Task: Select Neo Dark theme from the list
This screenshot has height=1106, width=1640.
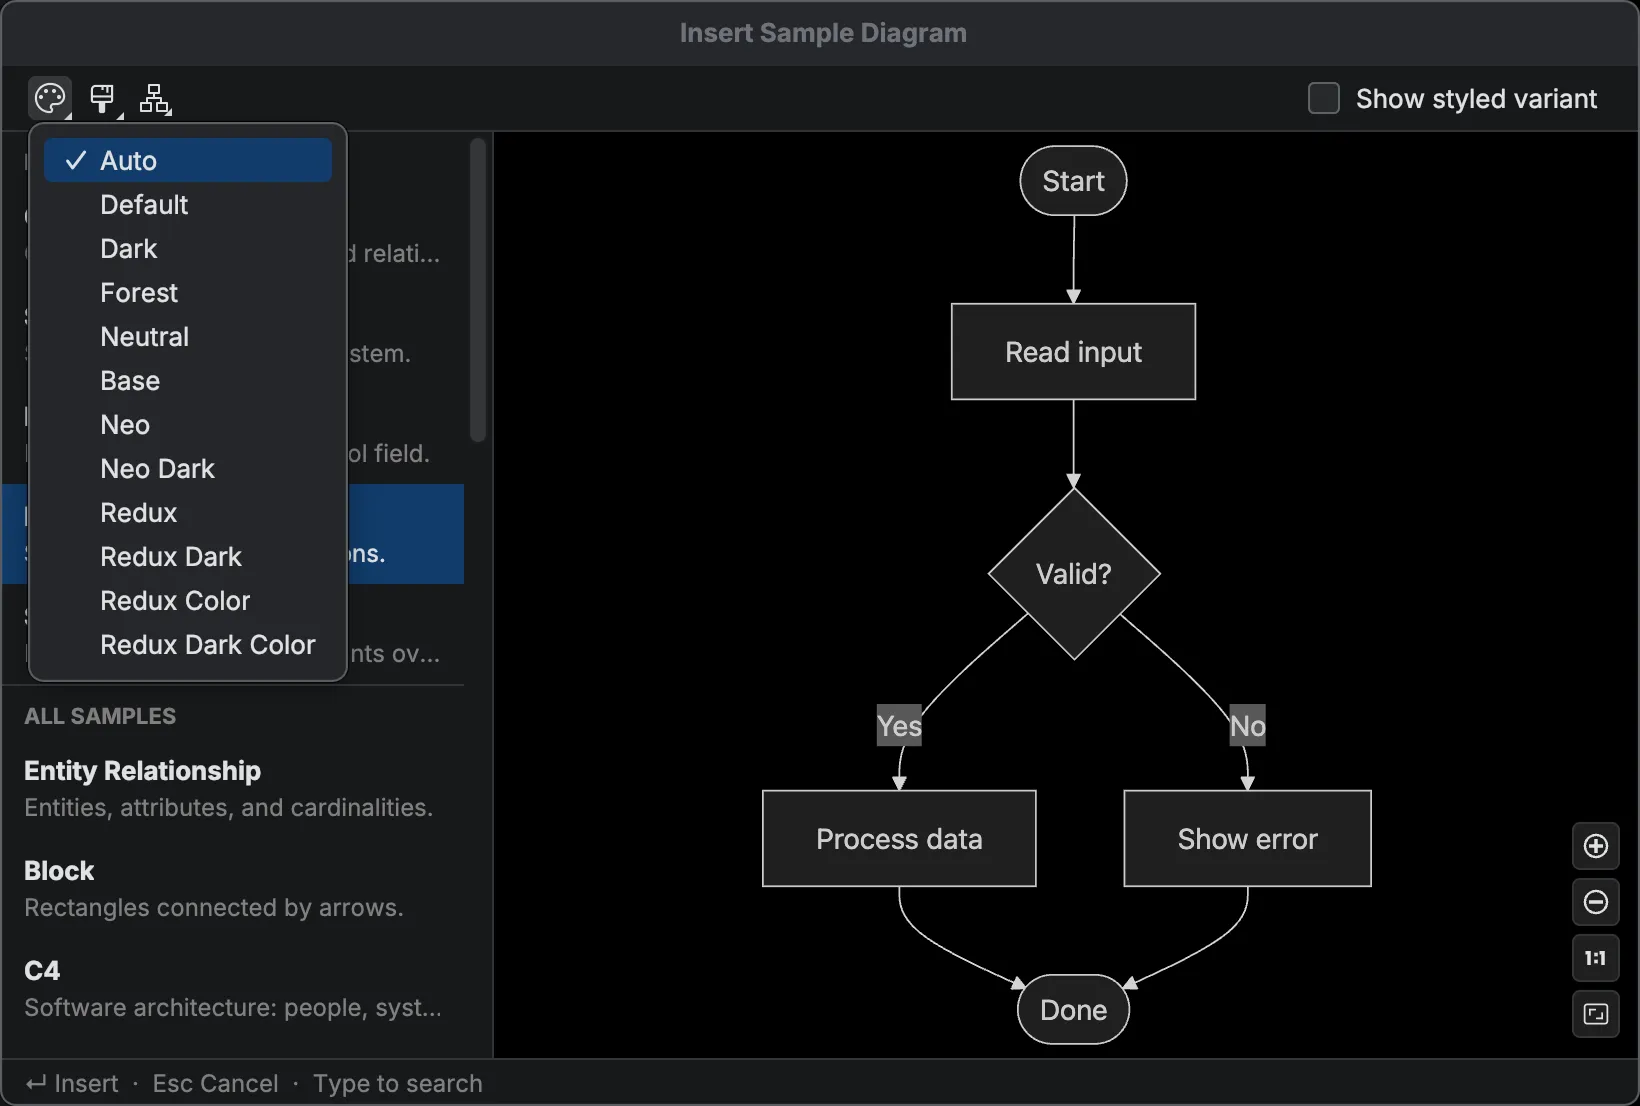Action: pyautogui.click(x=157, y=469)
